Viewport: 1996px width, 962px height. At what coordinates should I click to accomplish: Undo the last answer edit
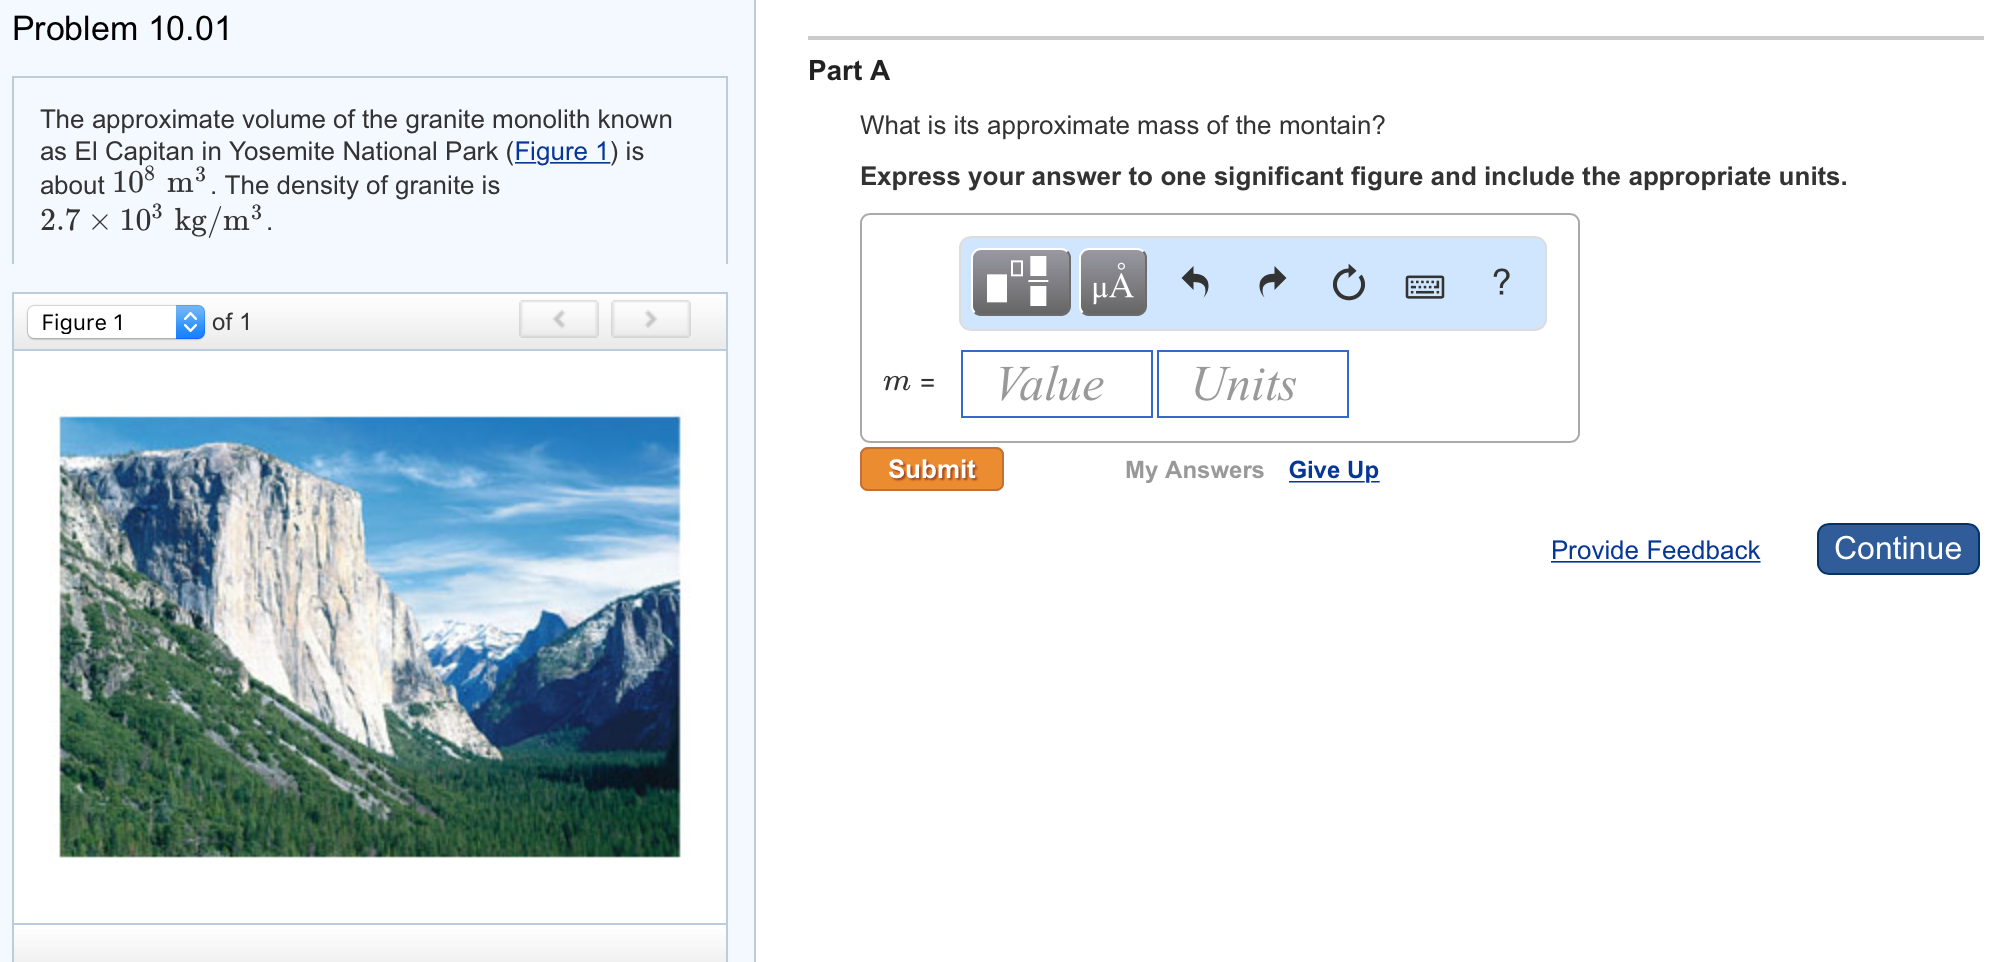click(1195, 283)
